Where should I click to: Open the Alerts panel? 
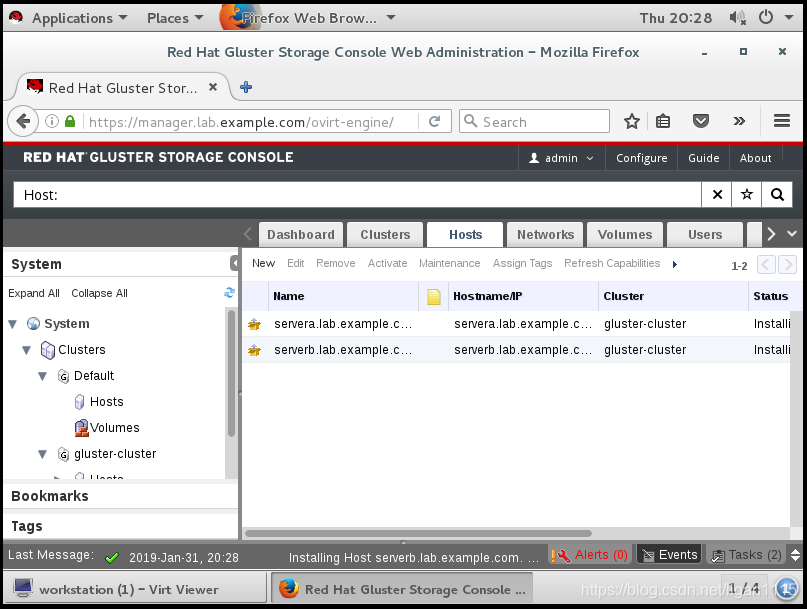click(x=591, y=555)
